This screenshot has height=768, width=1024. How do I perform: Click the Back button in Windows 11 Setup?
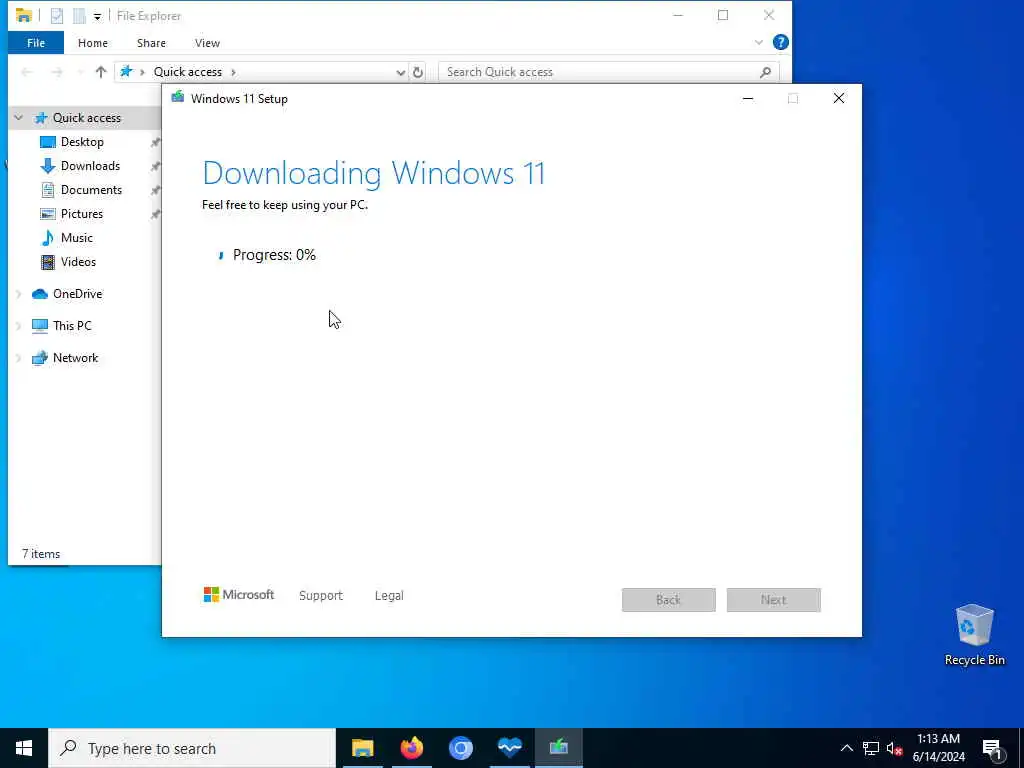pyautogui.click(x=669, y=600)
